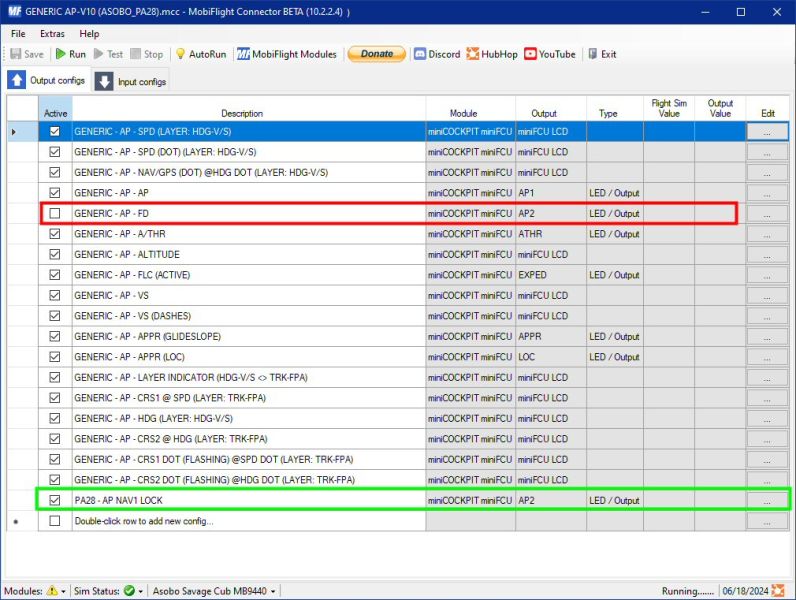This screenshot has width=796, height=600.
Task: Edit the GENERIC - AP - ALTITUDE config
Action: click(767, 255)
